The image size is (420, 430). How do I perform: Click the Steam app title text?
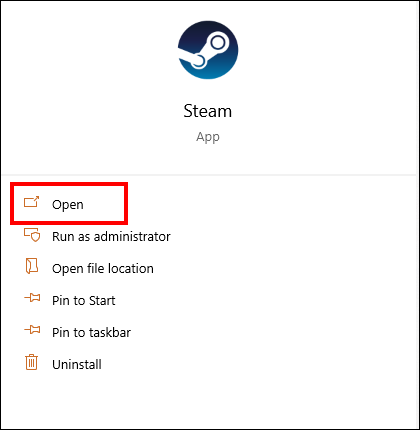(x=208, y=111)
